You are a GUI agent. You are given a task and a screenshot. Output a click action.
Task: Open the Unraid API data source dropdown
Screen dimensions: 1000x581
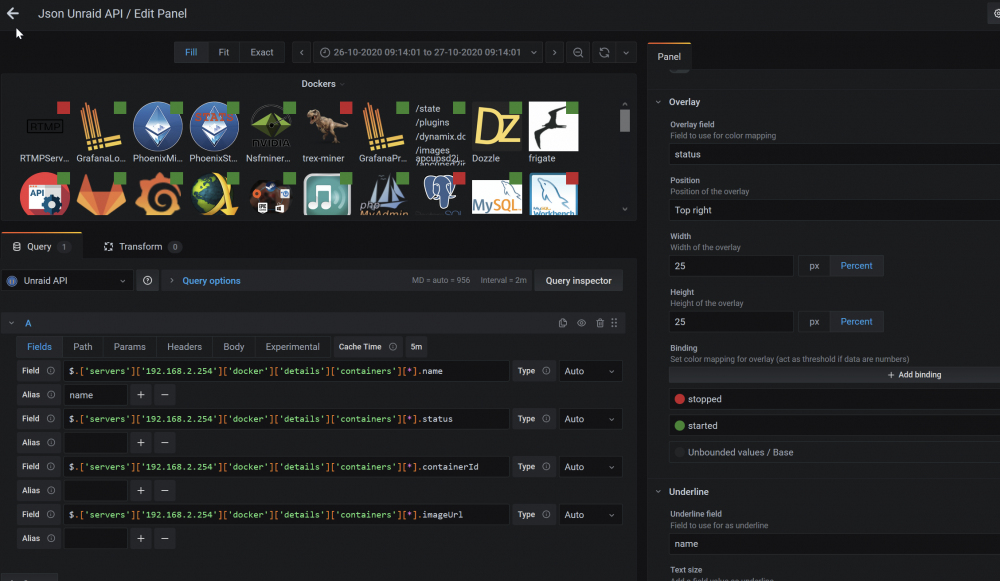click(x=67, y=281)
